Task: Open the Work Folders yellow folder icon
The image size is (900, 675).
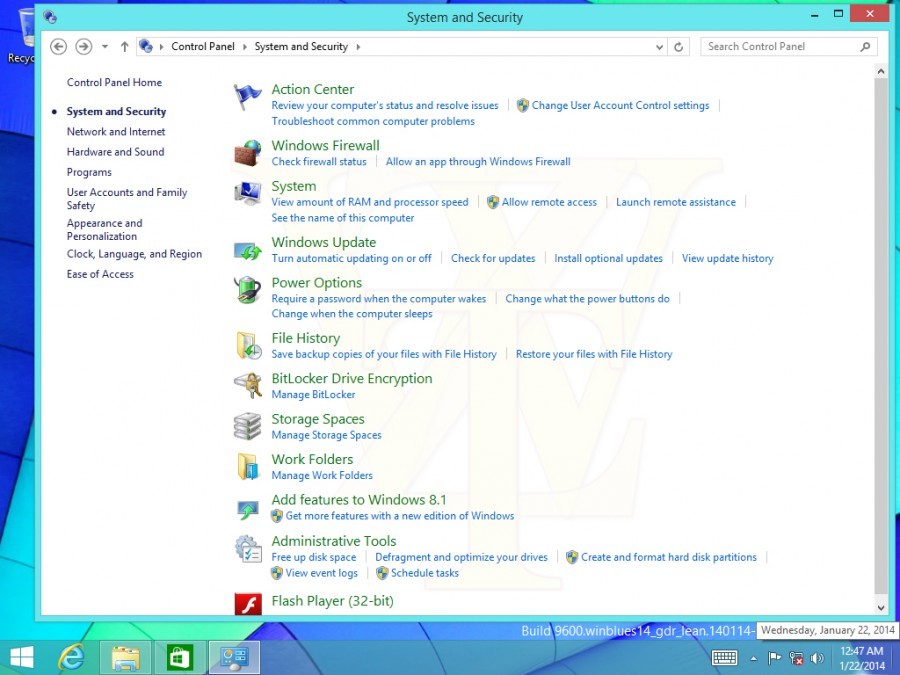Action: click(x=248, y=465)
